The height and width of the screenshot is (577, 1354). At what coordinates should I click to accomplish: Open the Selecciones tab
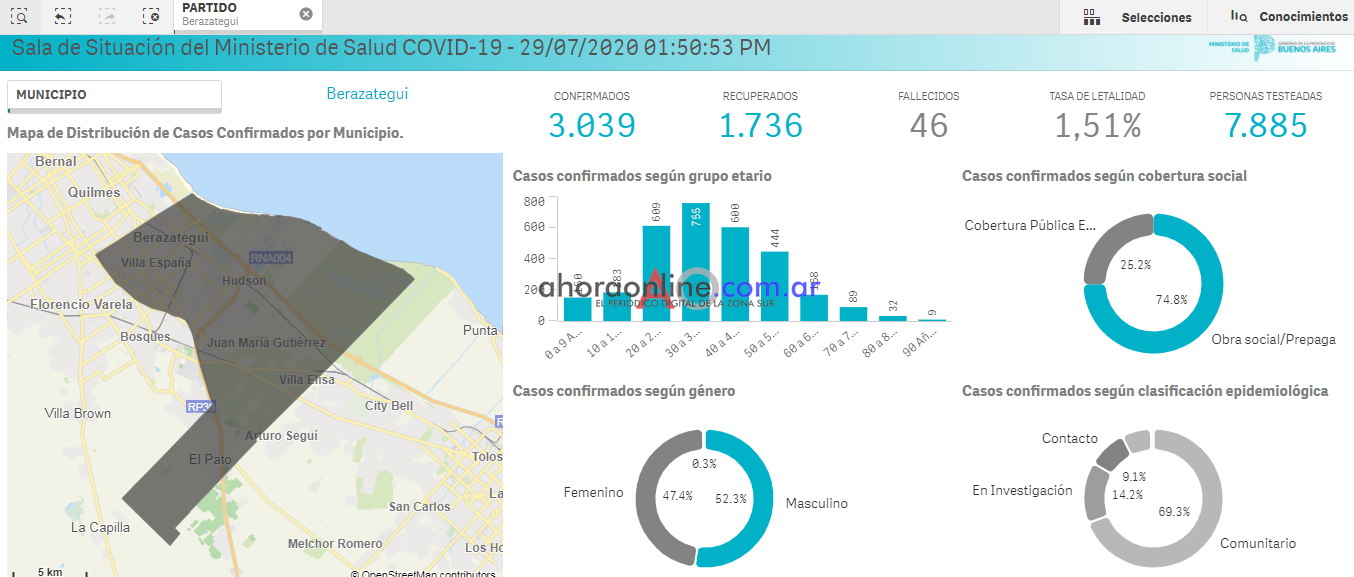(x=1156, y=17)
